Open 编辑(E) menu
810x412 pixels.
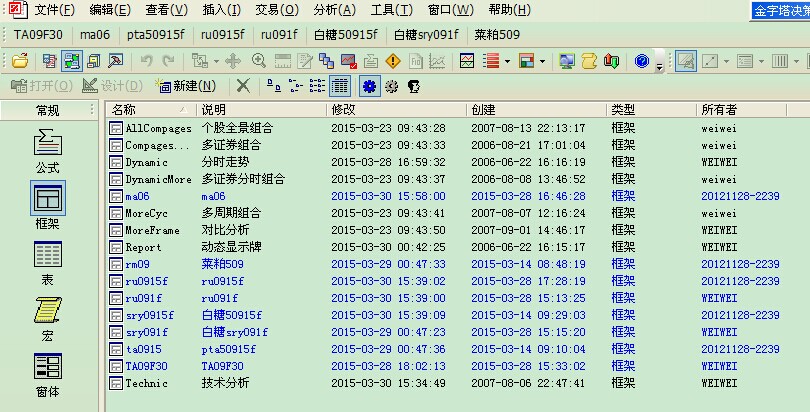tap(110, 10)
